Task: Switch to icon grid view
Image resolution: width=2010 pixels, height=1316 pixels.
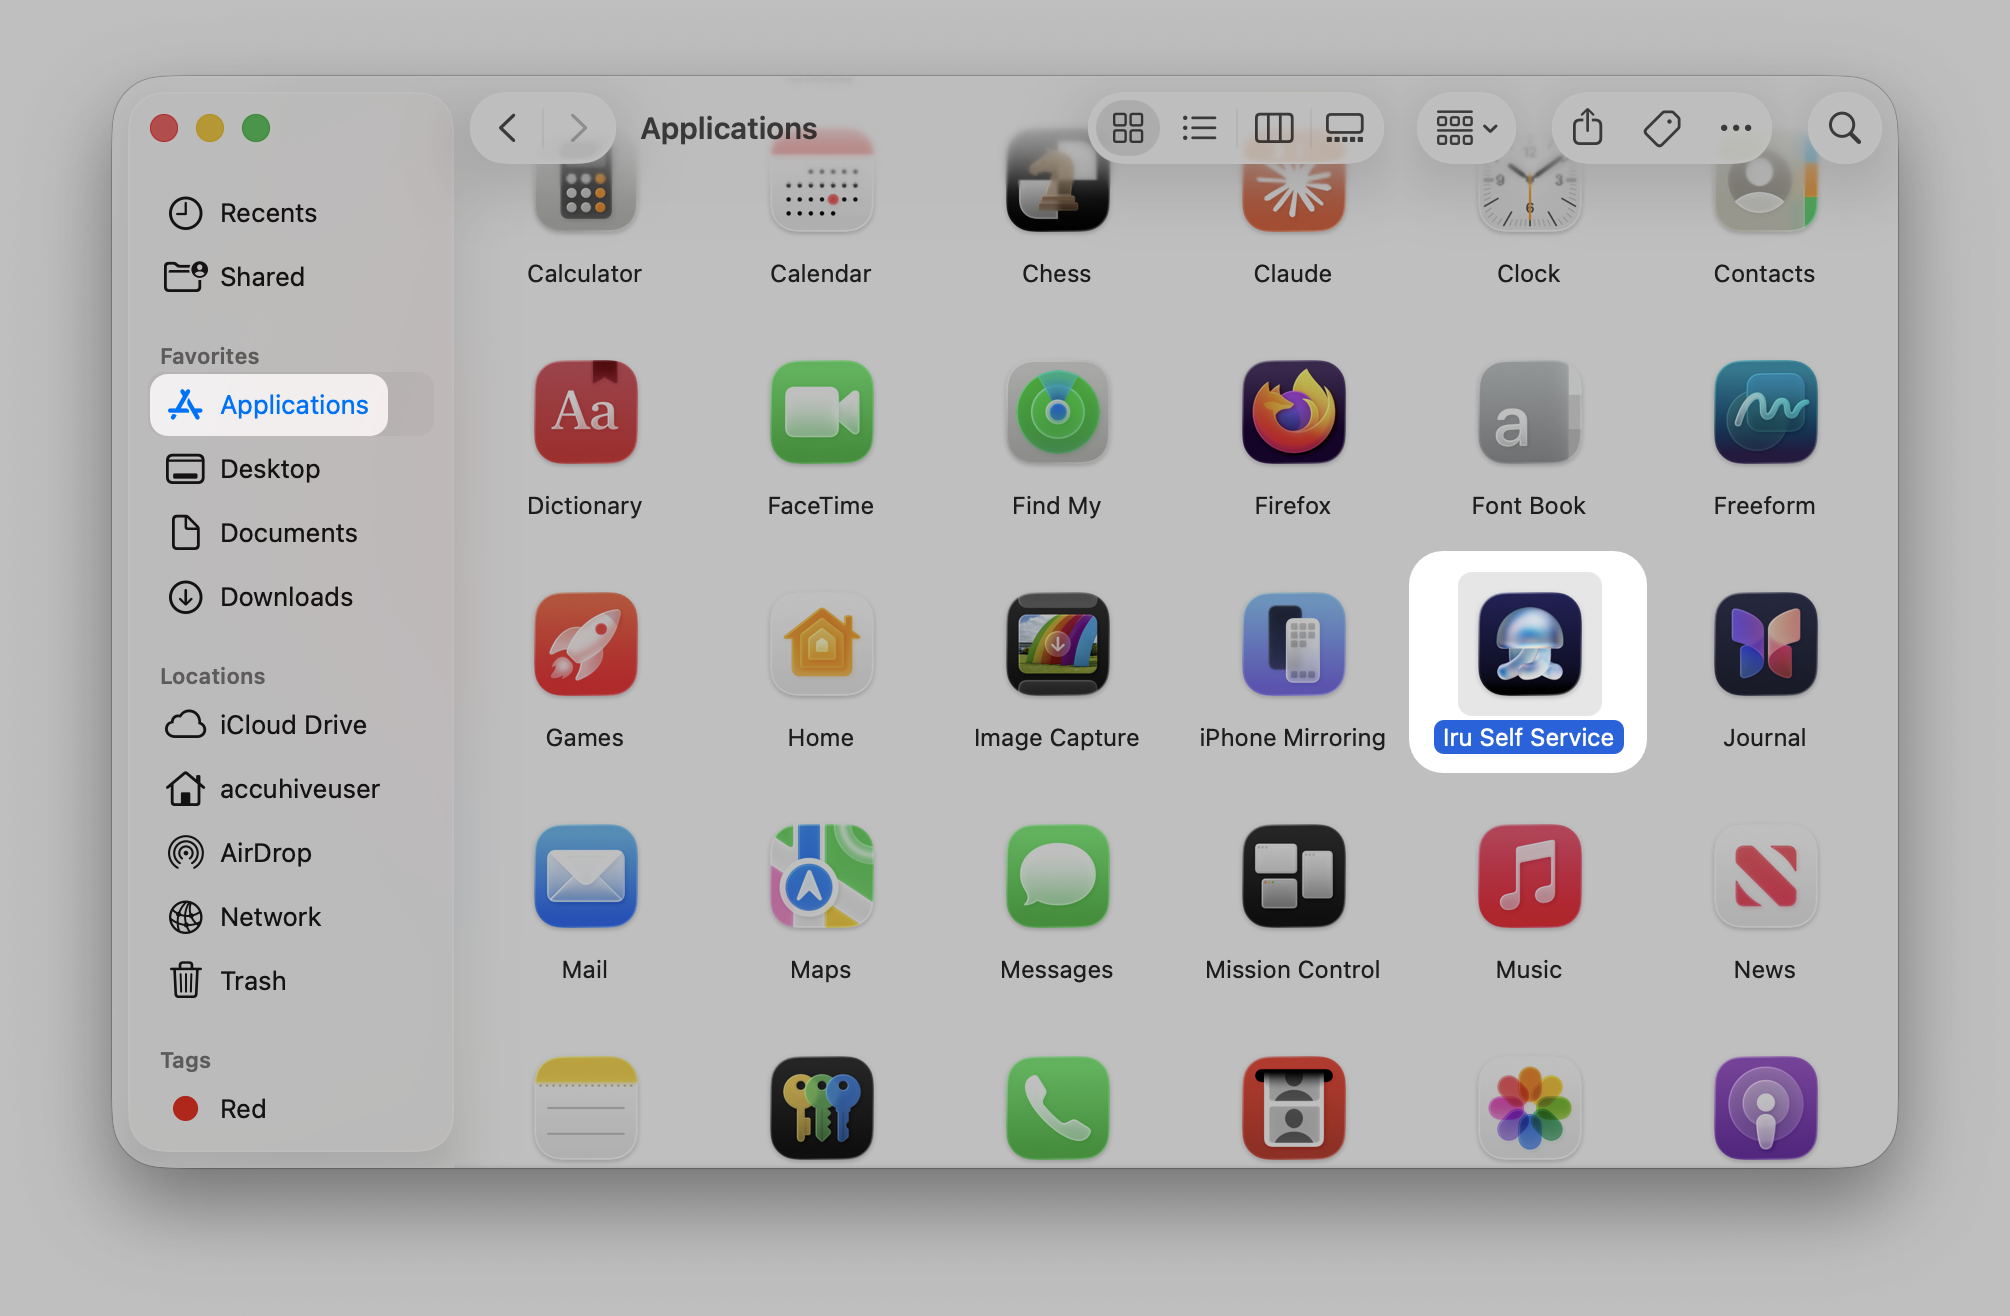Action: [1128, 128]
